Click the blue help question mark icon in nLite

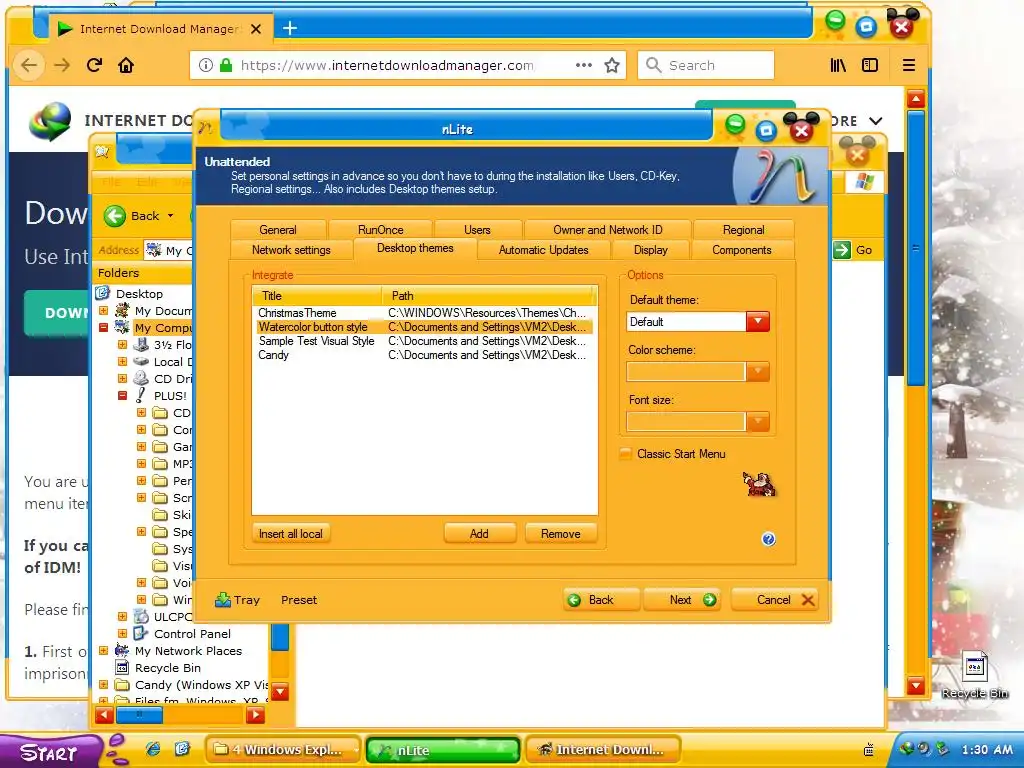[x=768, y=539]
